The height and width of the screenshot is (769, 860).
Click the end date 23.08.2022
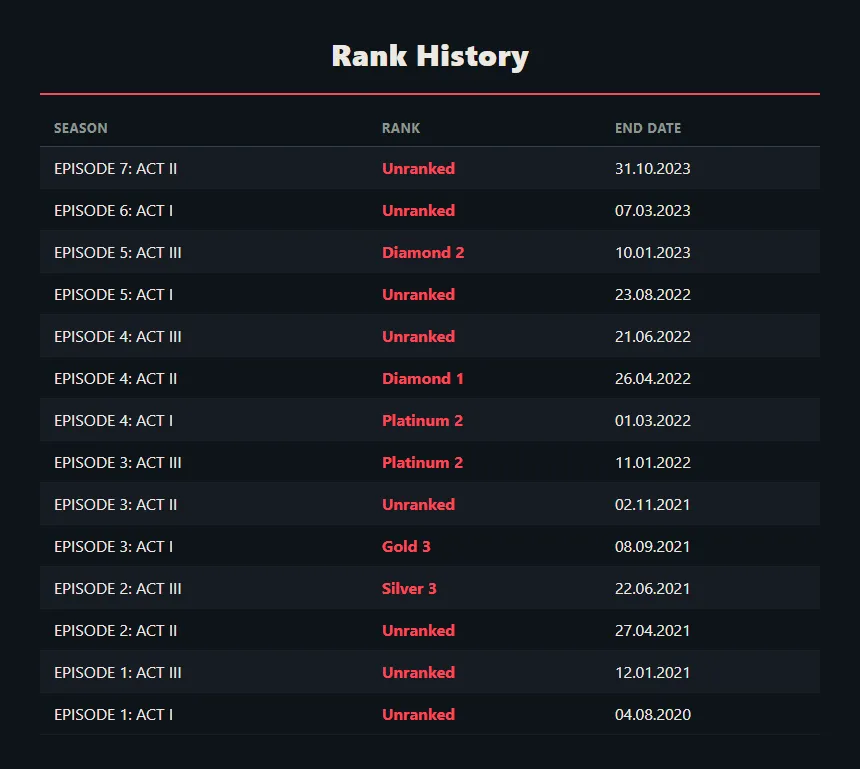click(x=653, y=295)
